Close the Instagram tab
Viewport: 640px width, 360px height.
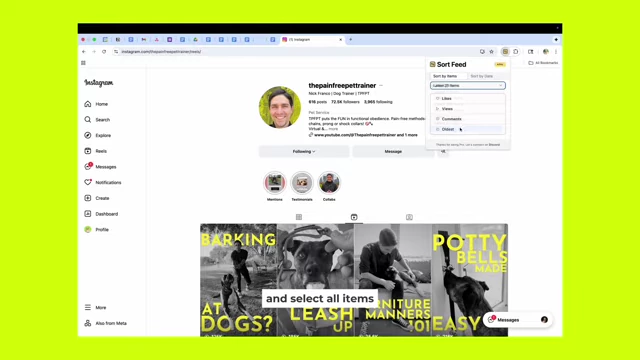pos(340,40)
